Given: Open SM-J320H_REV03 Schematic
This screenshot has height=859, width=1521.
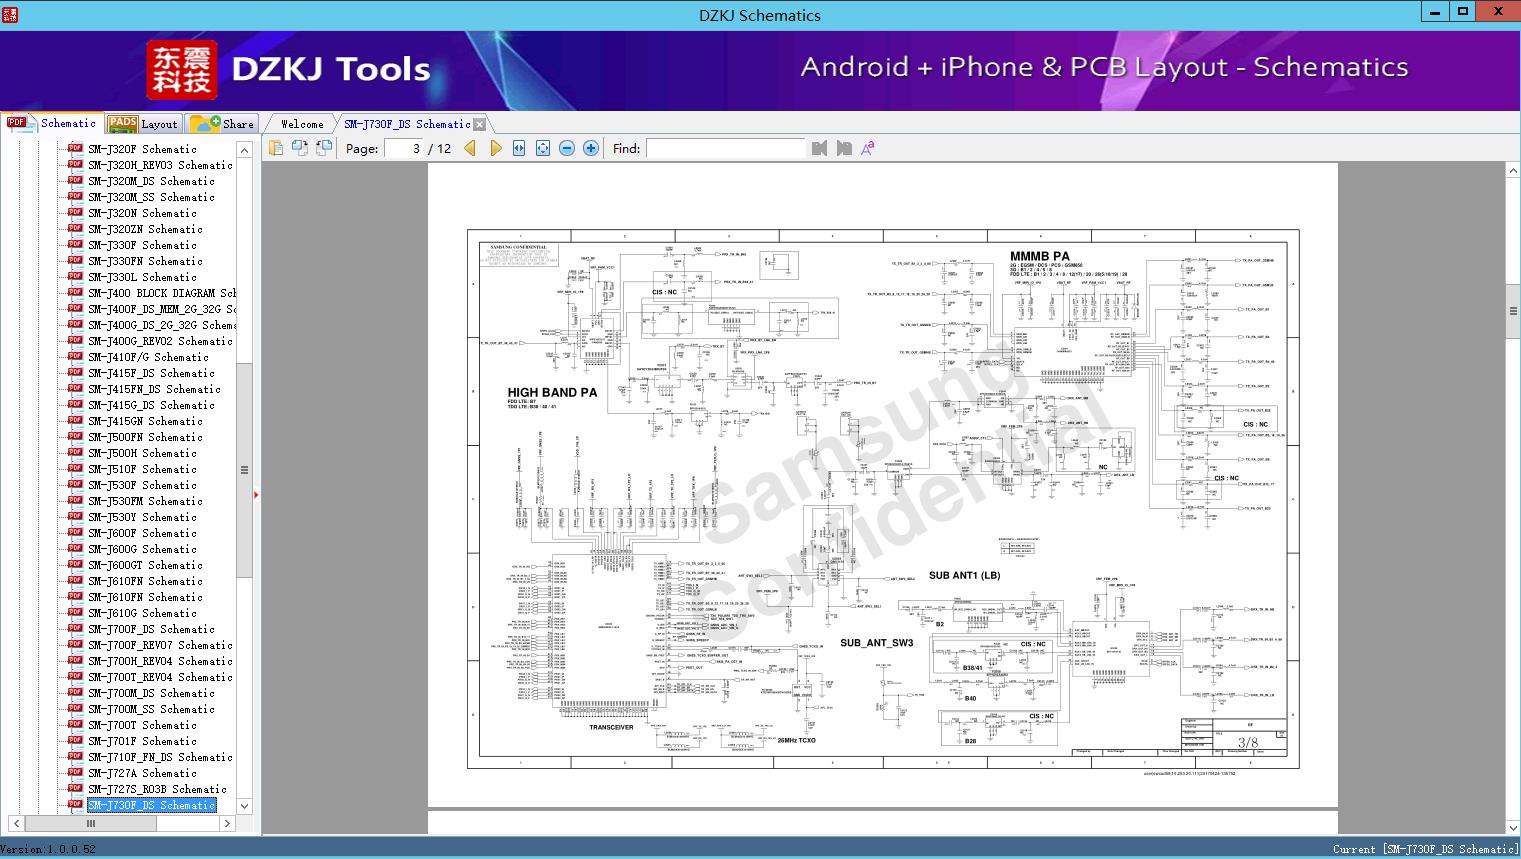Looking at the screenshot, I should click(x=160, y=165).
